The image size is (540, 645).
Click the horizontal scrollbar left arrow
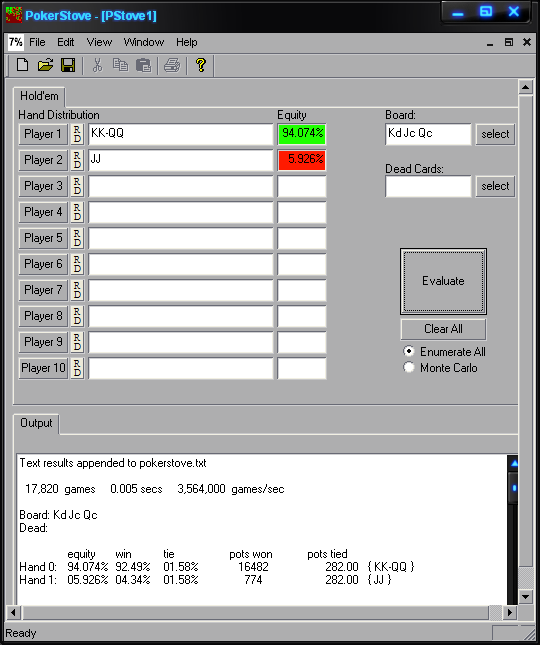pyautogui.click(x=13, y=613)
